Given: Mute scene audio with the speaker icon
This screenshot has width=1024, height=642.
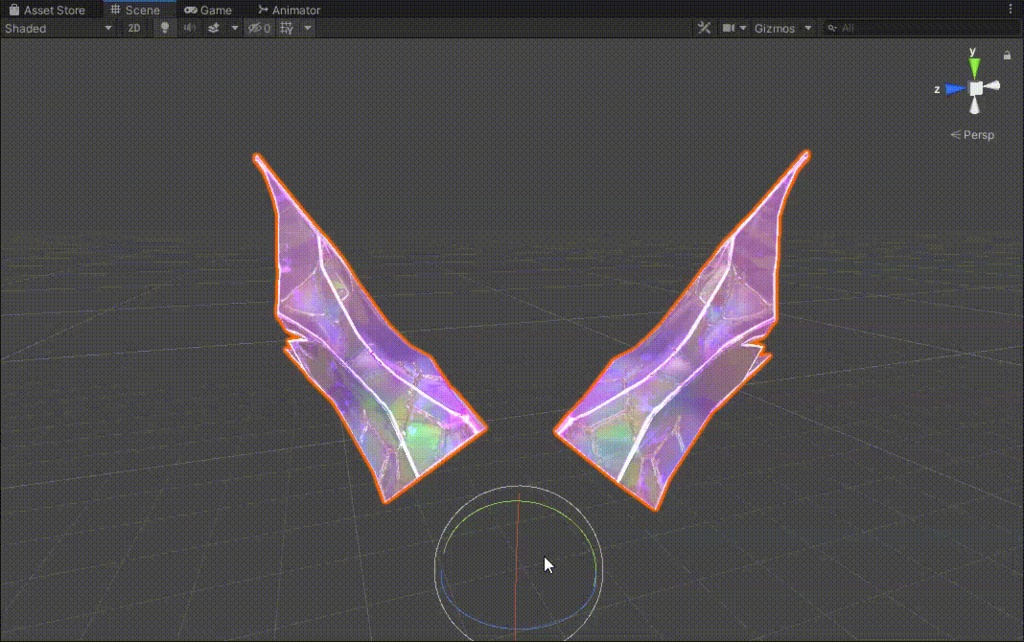Looking at the screenshot, I should [190, 28].
